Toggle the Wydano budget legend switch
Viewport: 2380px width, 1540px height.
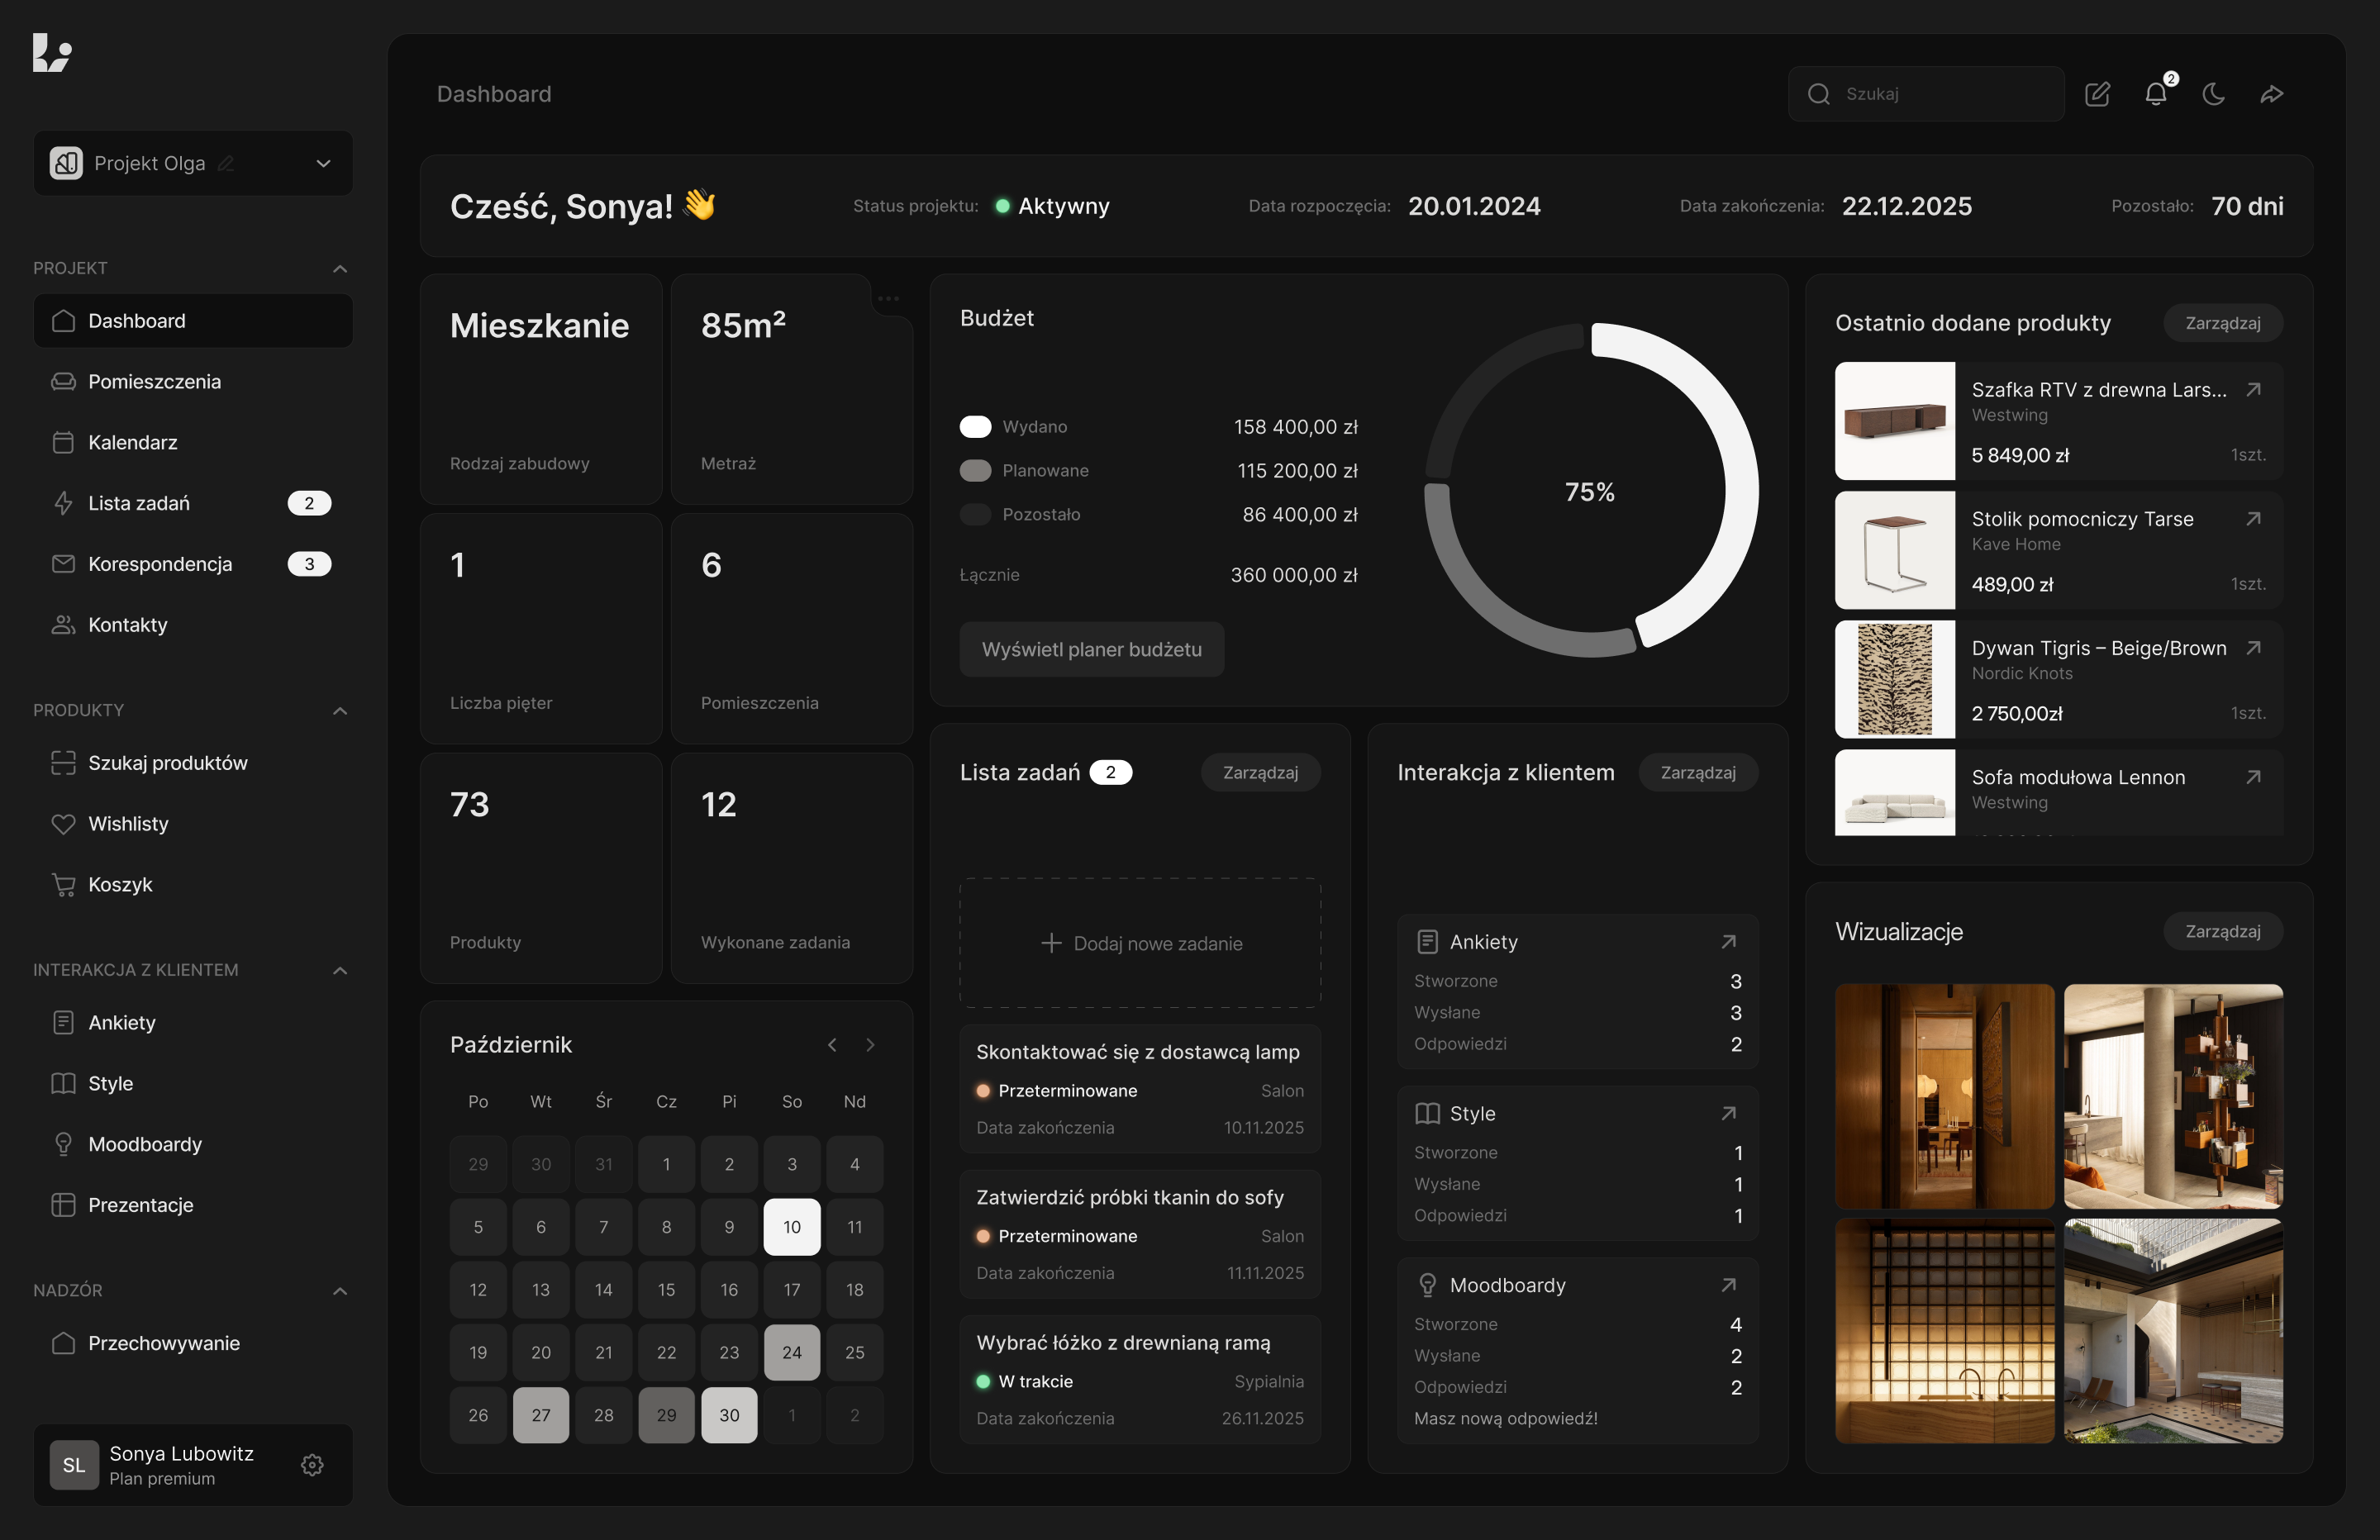[975, 427]
